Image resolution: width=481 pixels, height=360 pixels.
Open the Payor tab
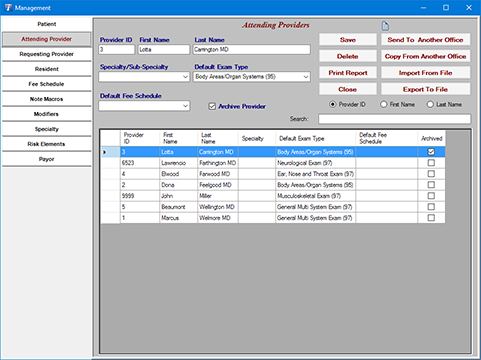pos(47,159)
